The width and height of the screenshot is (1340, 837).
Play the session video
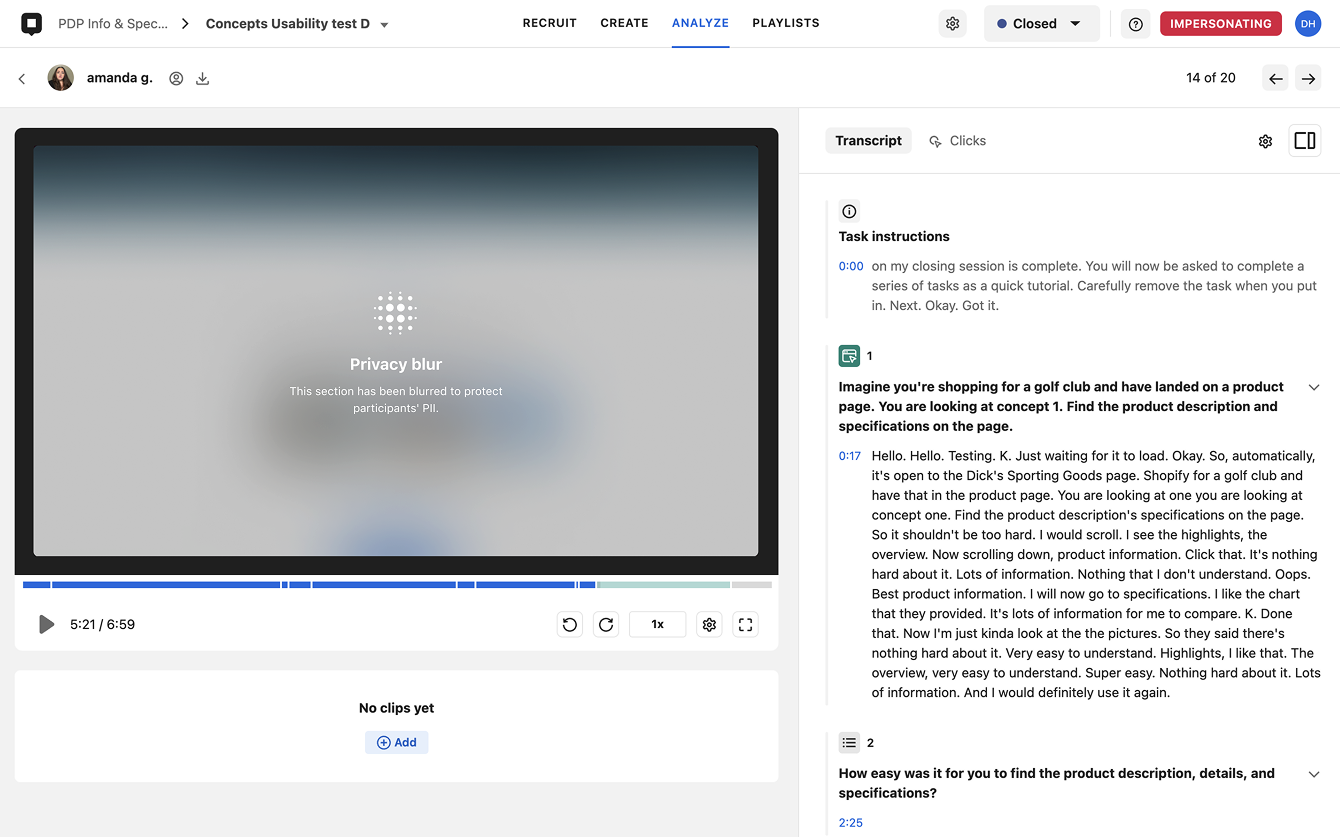46,624
